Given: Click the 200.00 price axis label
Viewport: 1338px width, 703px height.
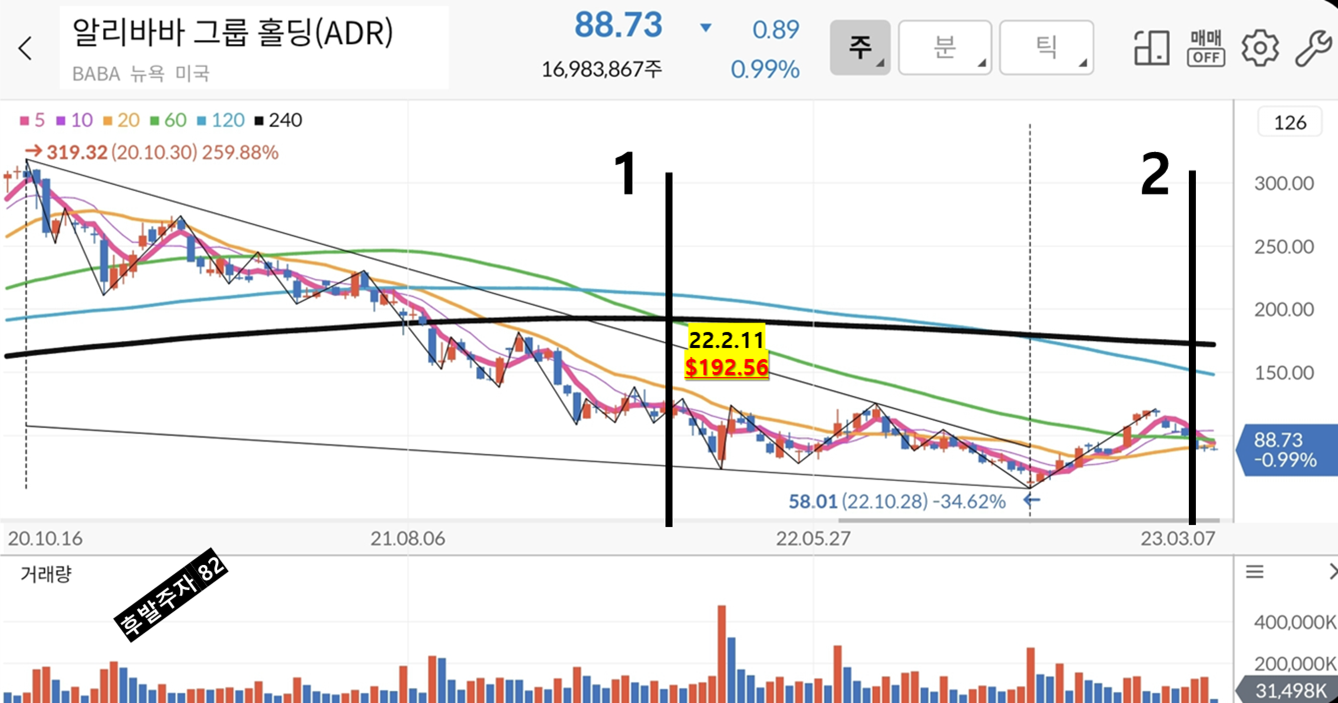Looking at the screenshot, I should pos(1284,309).
